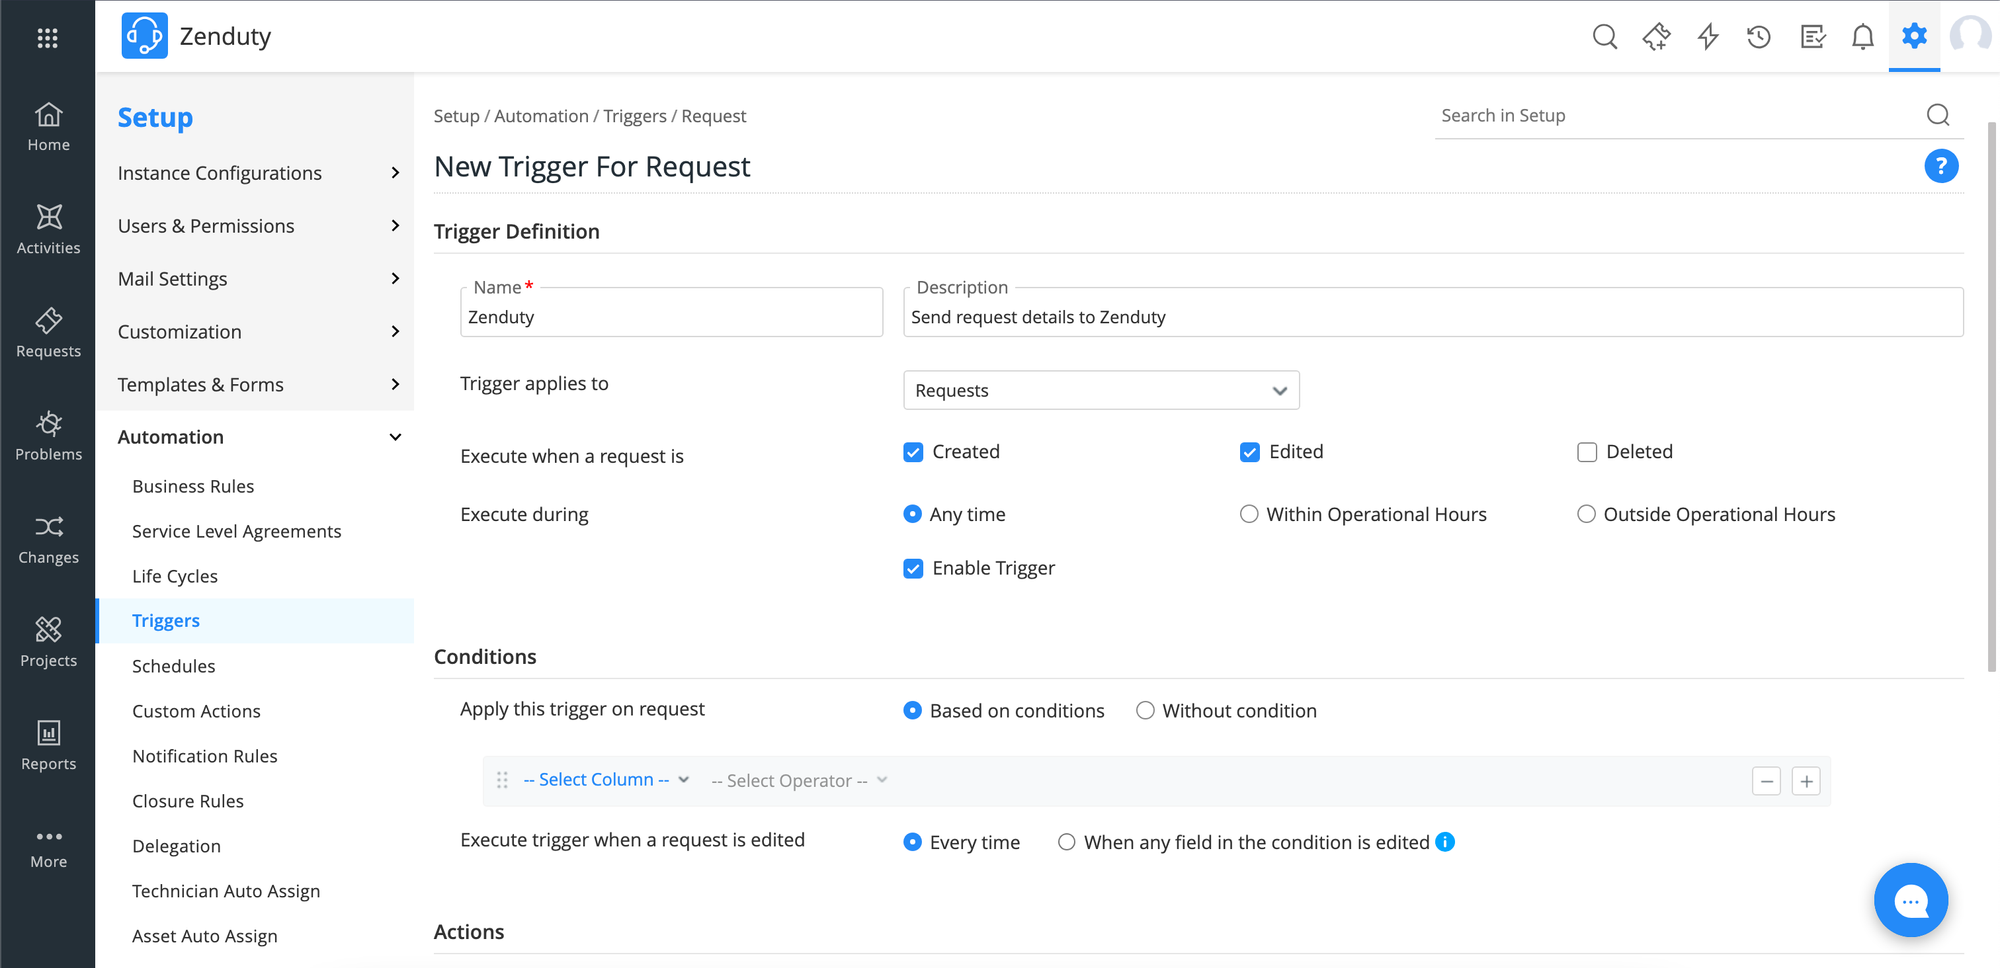Click the Search in Setup magnifier icon
This screenshot has height=968, width=2000.
tap(1938, 115)
